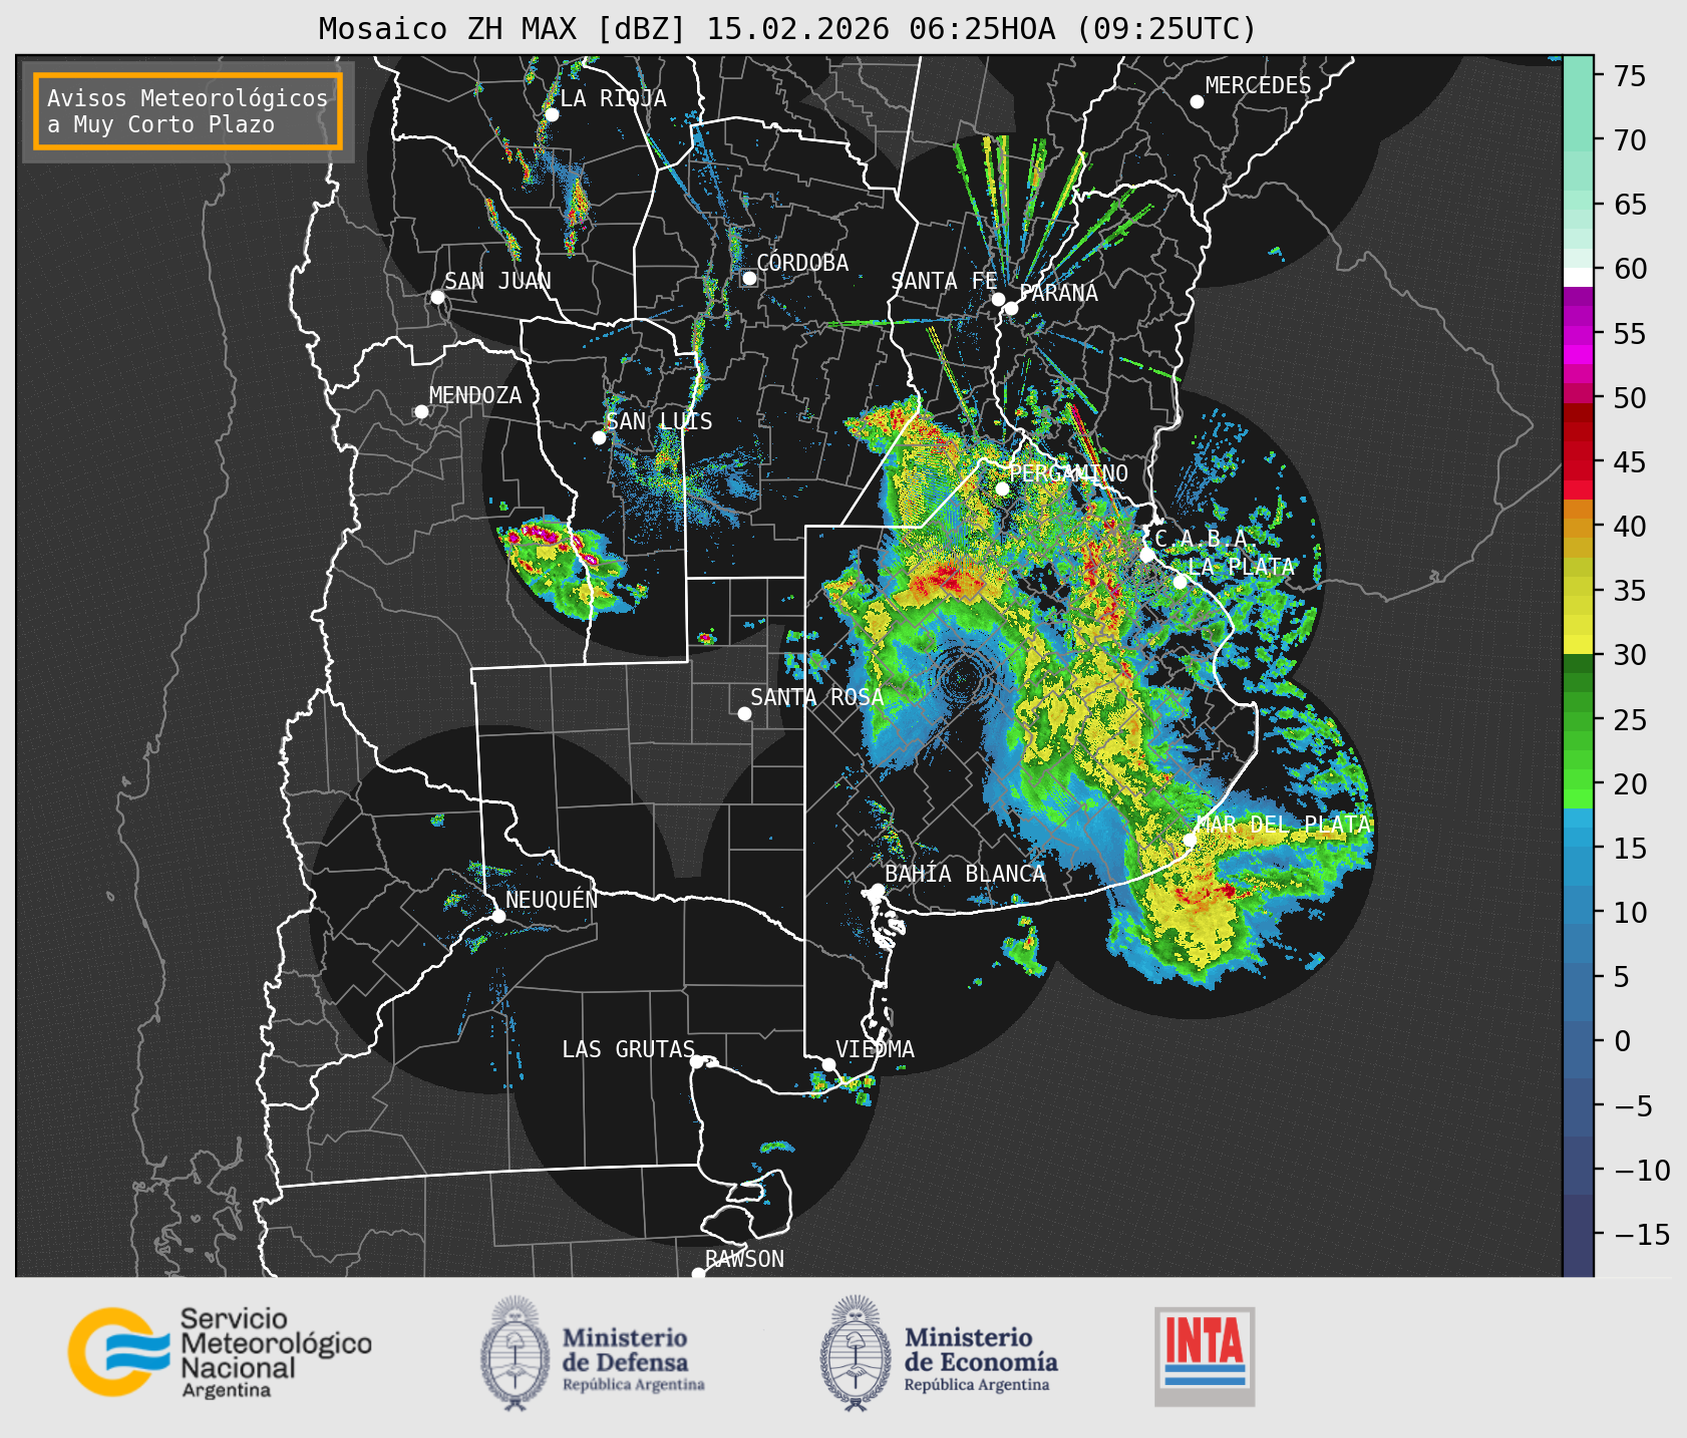
Task: Click the C.A.B.A. city marker dot
Action: 1147,555
